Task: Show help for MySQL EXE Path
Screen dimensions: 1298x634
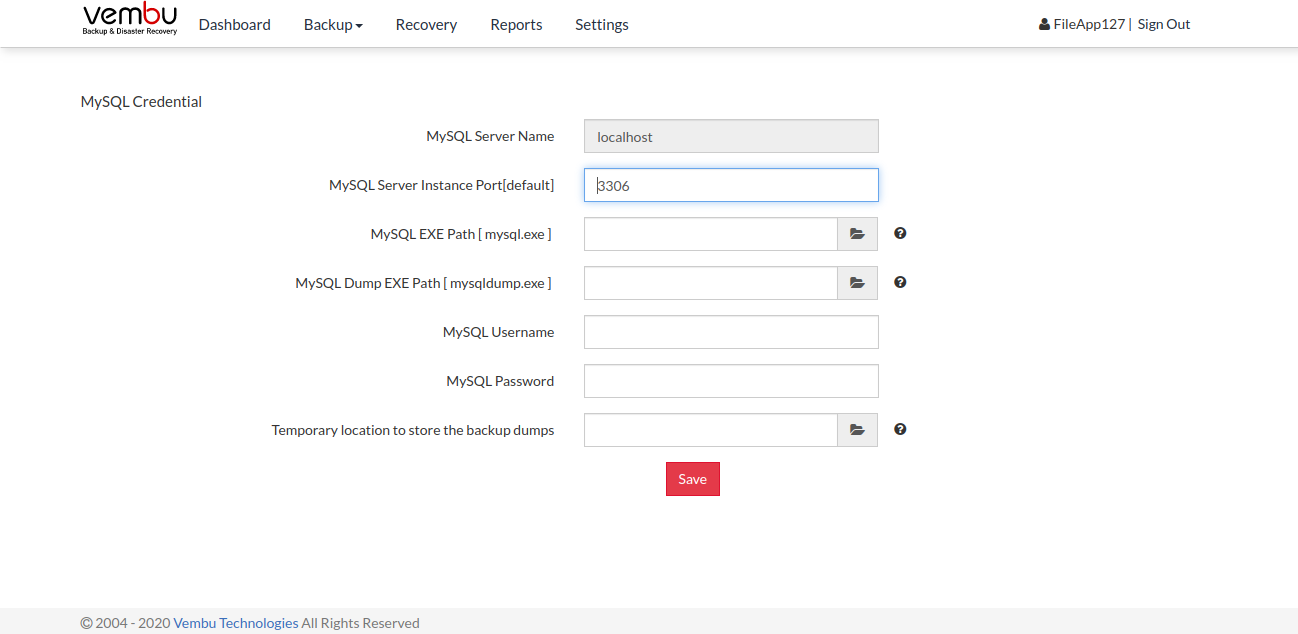Action: pos(900,233)
